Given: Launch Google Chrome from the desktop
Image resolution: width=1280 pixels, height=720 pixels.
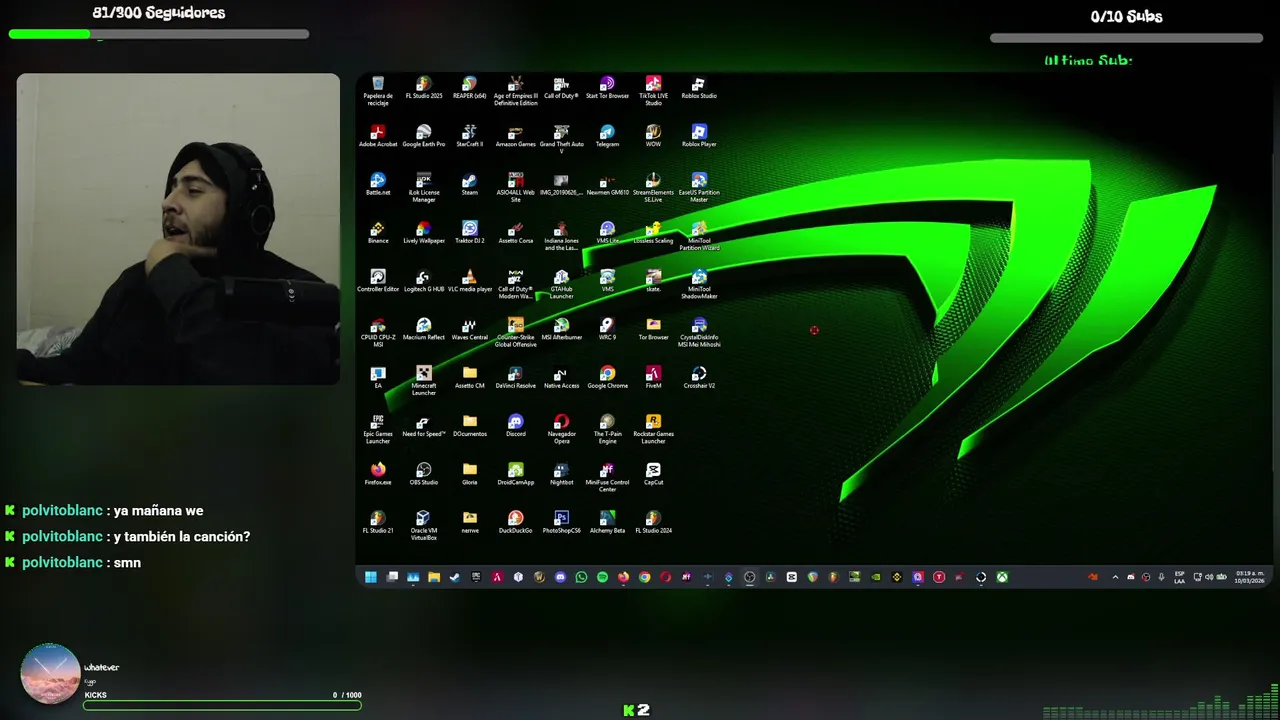Looking at the screenshot, I should tap(607, 377).
